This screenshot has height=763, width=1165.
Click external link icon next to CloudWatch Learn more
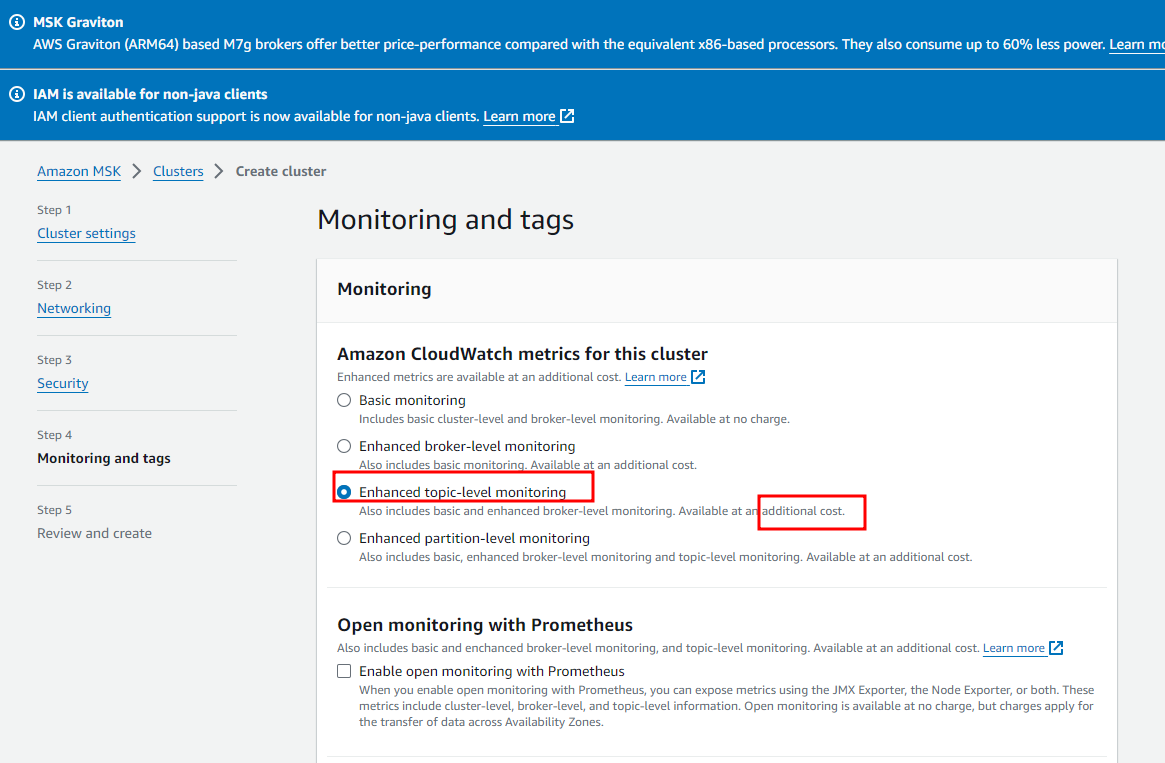pos(698,377)
